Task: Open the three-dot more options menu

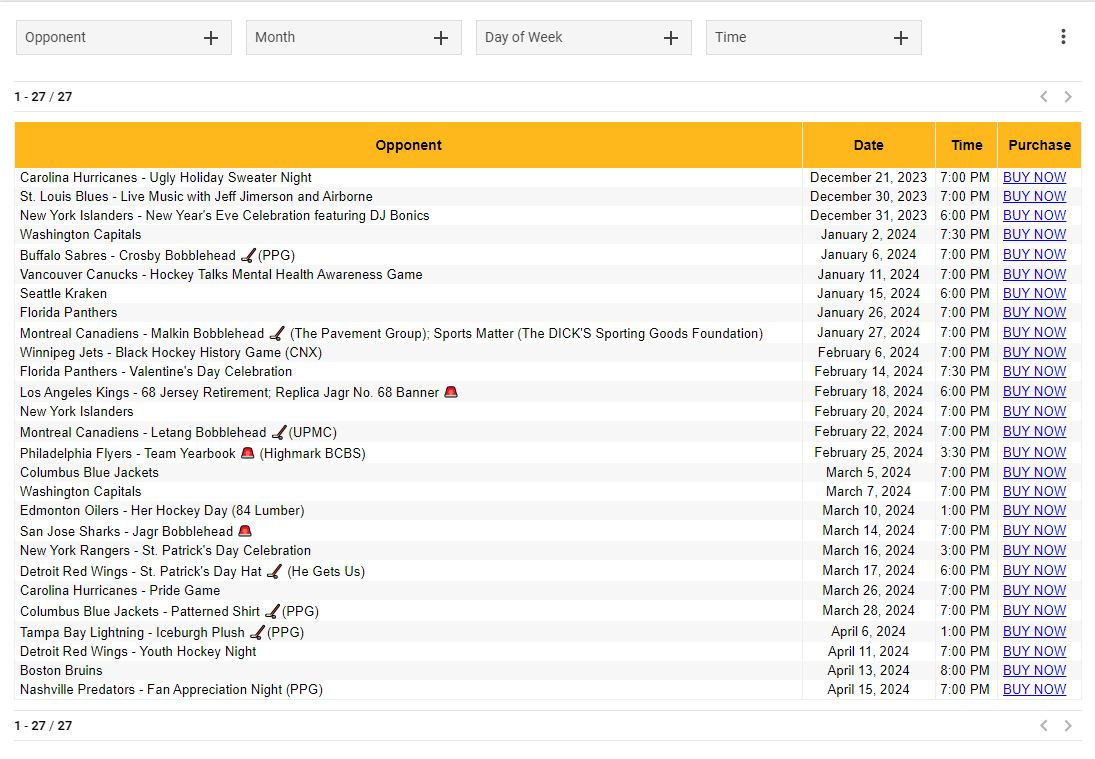Action: [1063, 37]
